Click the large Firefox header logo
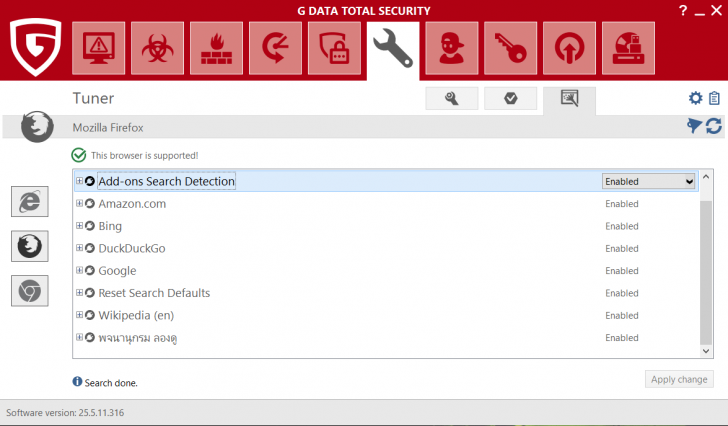The width and height of the screenshot is (728, 426). click(37, 126)
